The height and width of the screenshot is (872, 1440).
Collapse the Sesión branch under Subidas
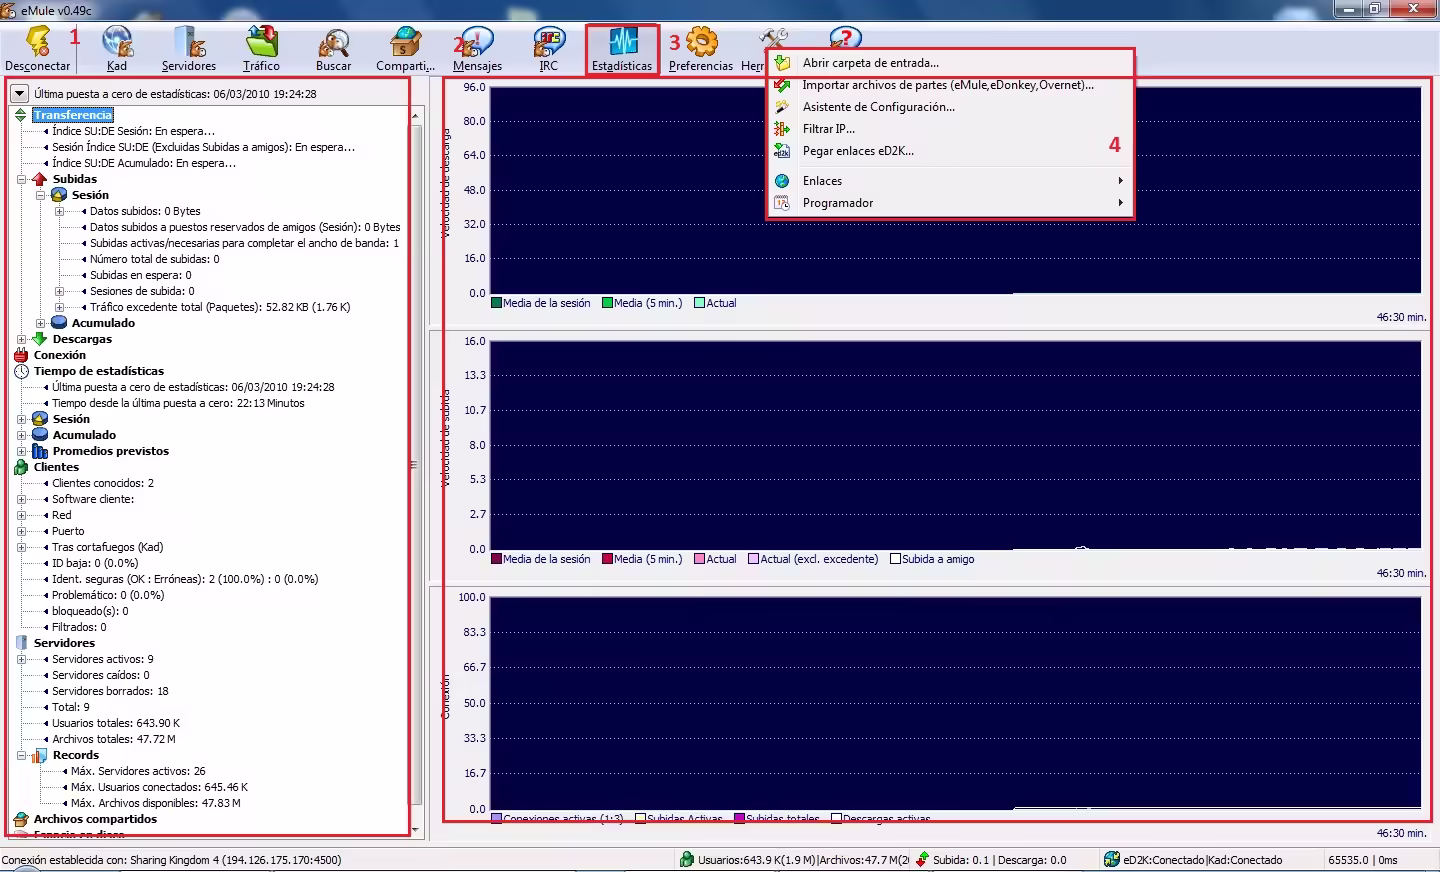[40, 195]
